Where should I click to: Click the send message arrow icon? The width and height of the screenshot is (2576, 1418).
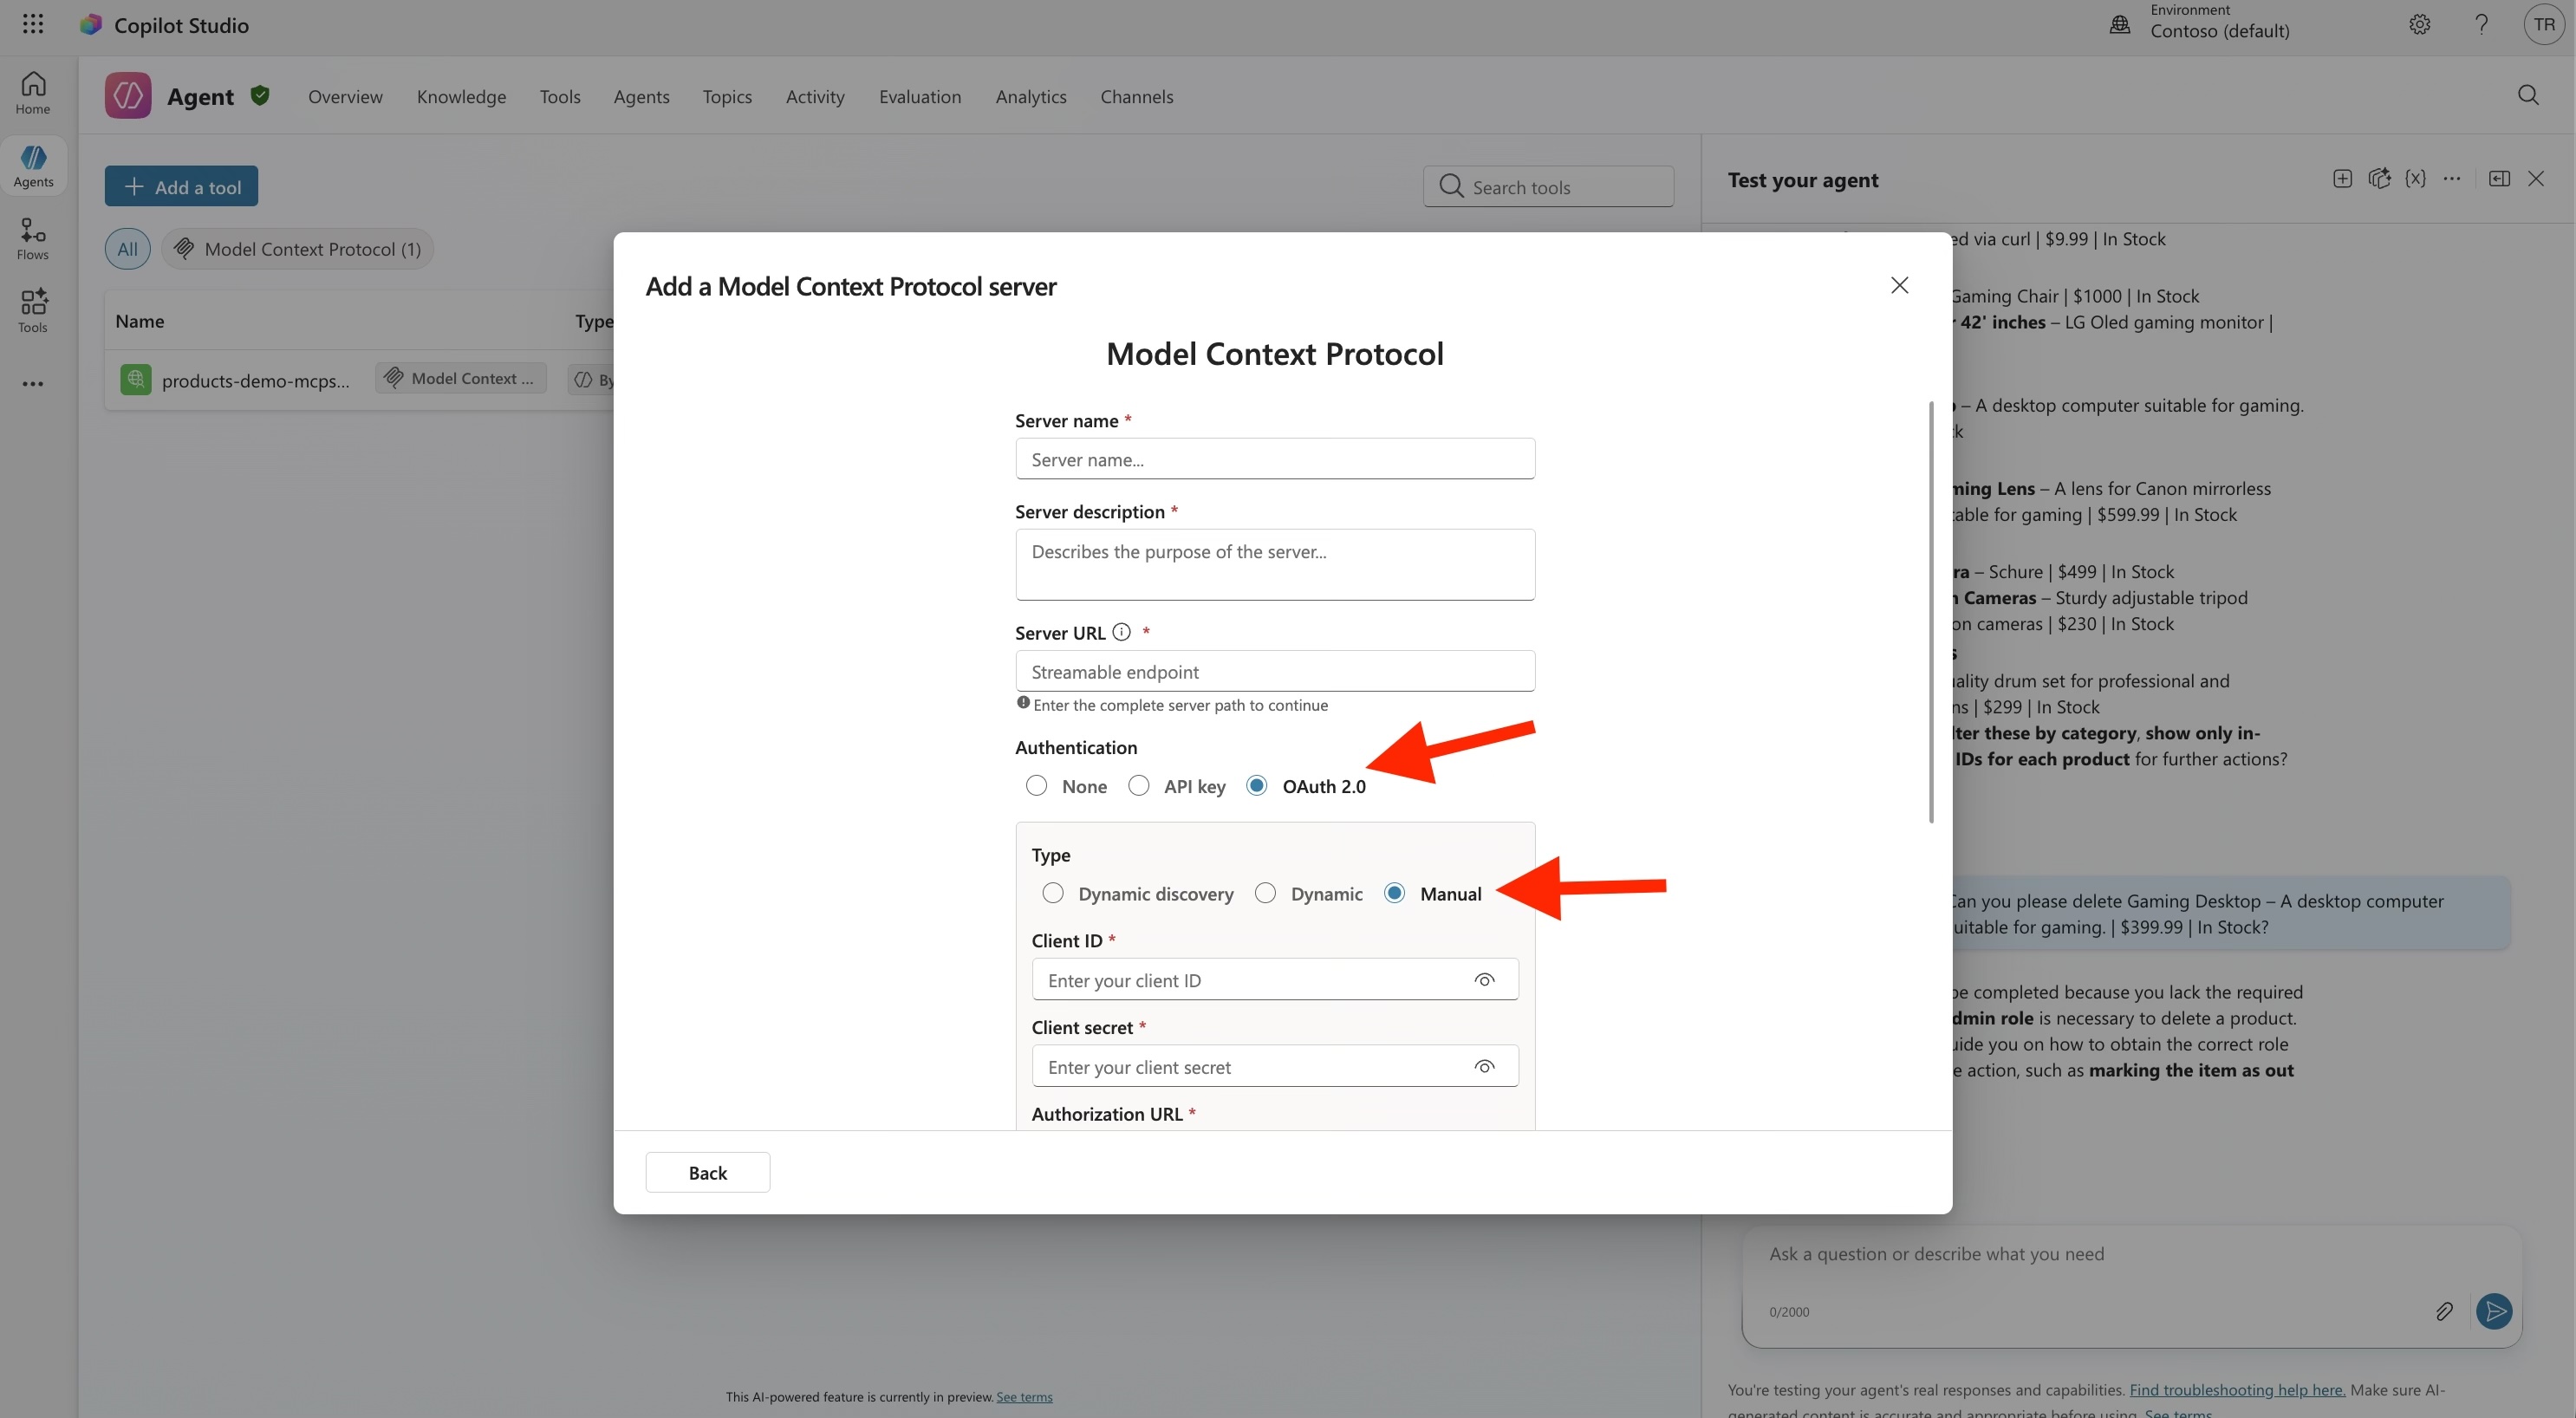pos(2493,1311)
